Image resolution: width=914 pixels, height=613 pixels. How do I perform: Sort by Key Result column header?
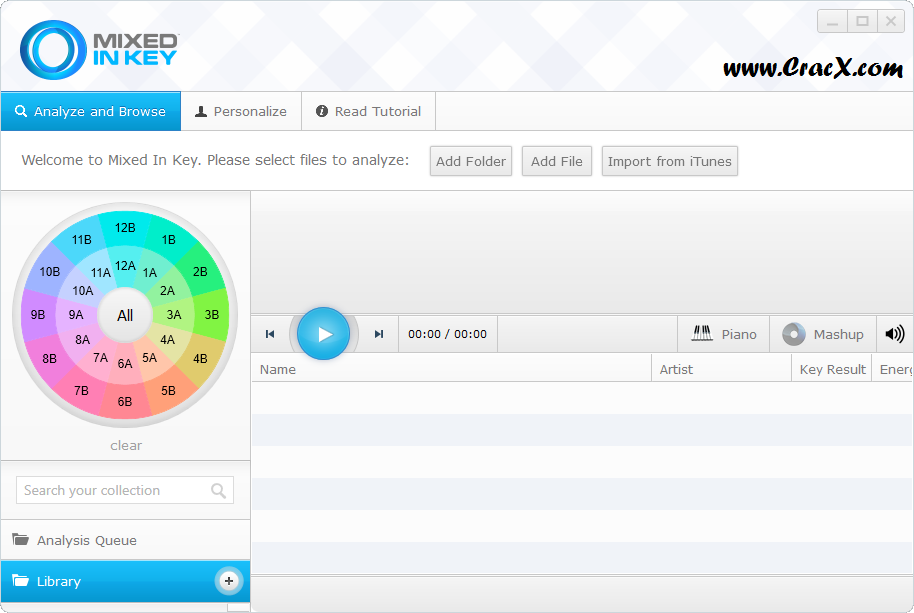[832, 369]
